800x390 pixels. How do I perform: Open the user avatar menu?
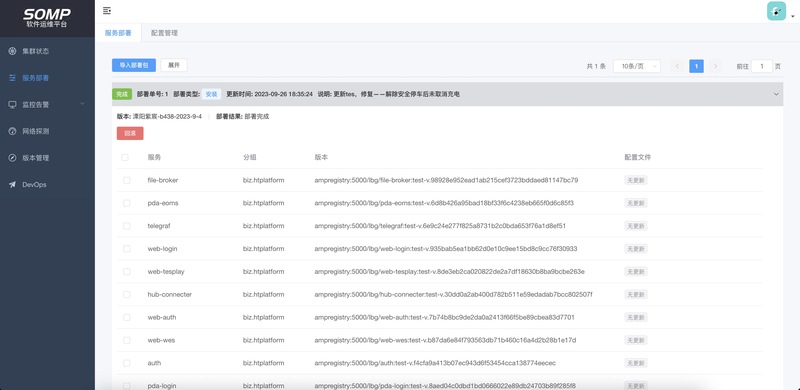(776, 11)
